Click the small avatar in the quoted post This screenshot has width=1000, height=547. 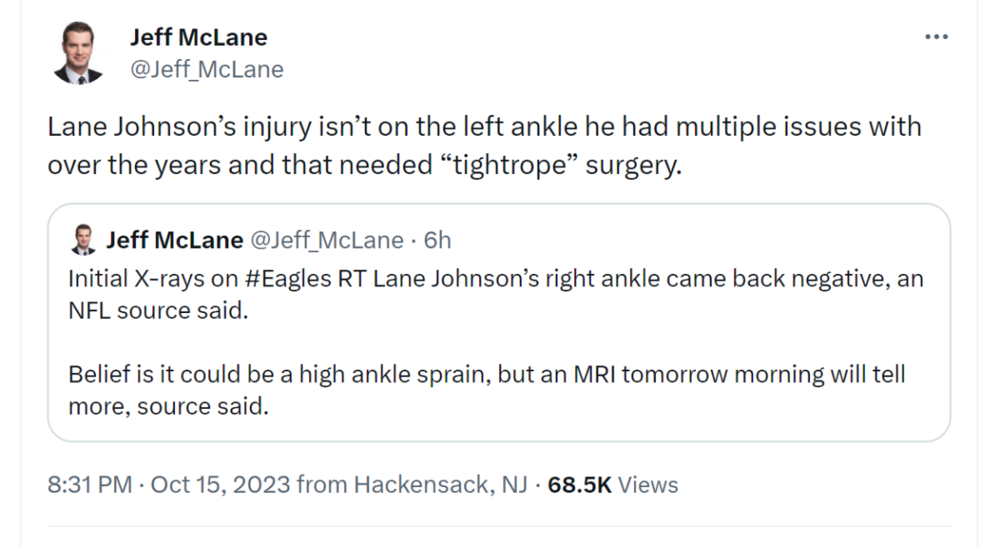coord(84,240)
